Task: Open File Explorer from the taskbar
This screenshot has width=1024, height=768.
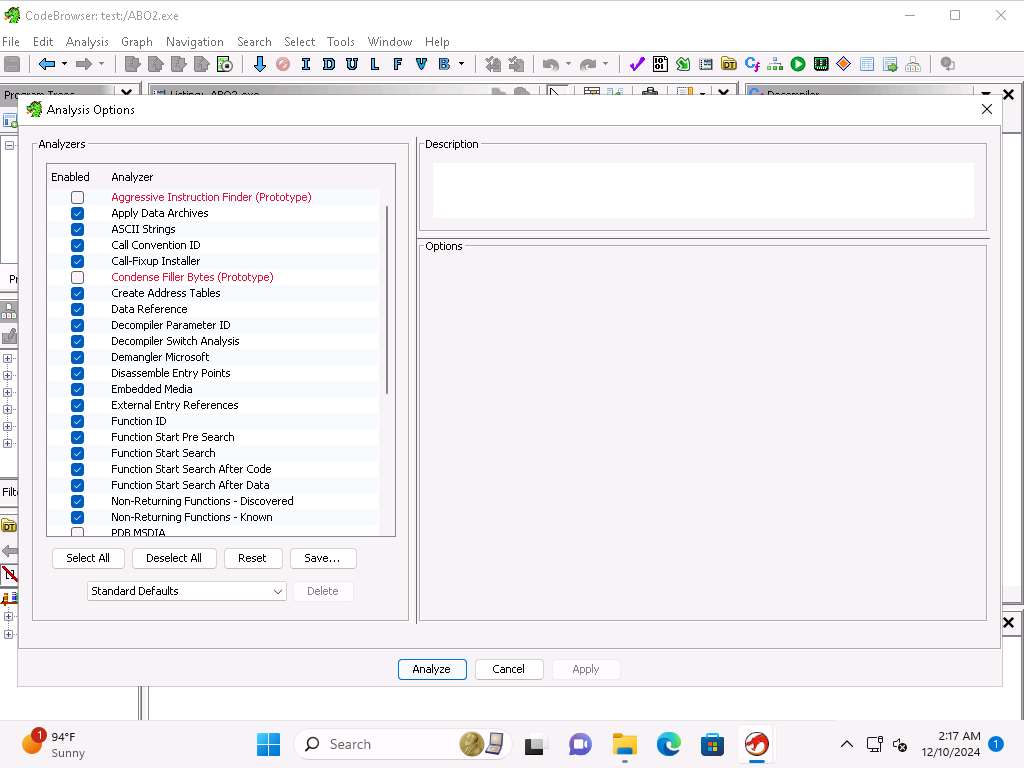Action: click(625, 744)
